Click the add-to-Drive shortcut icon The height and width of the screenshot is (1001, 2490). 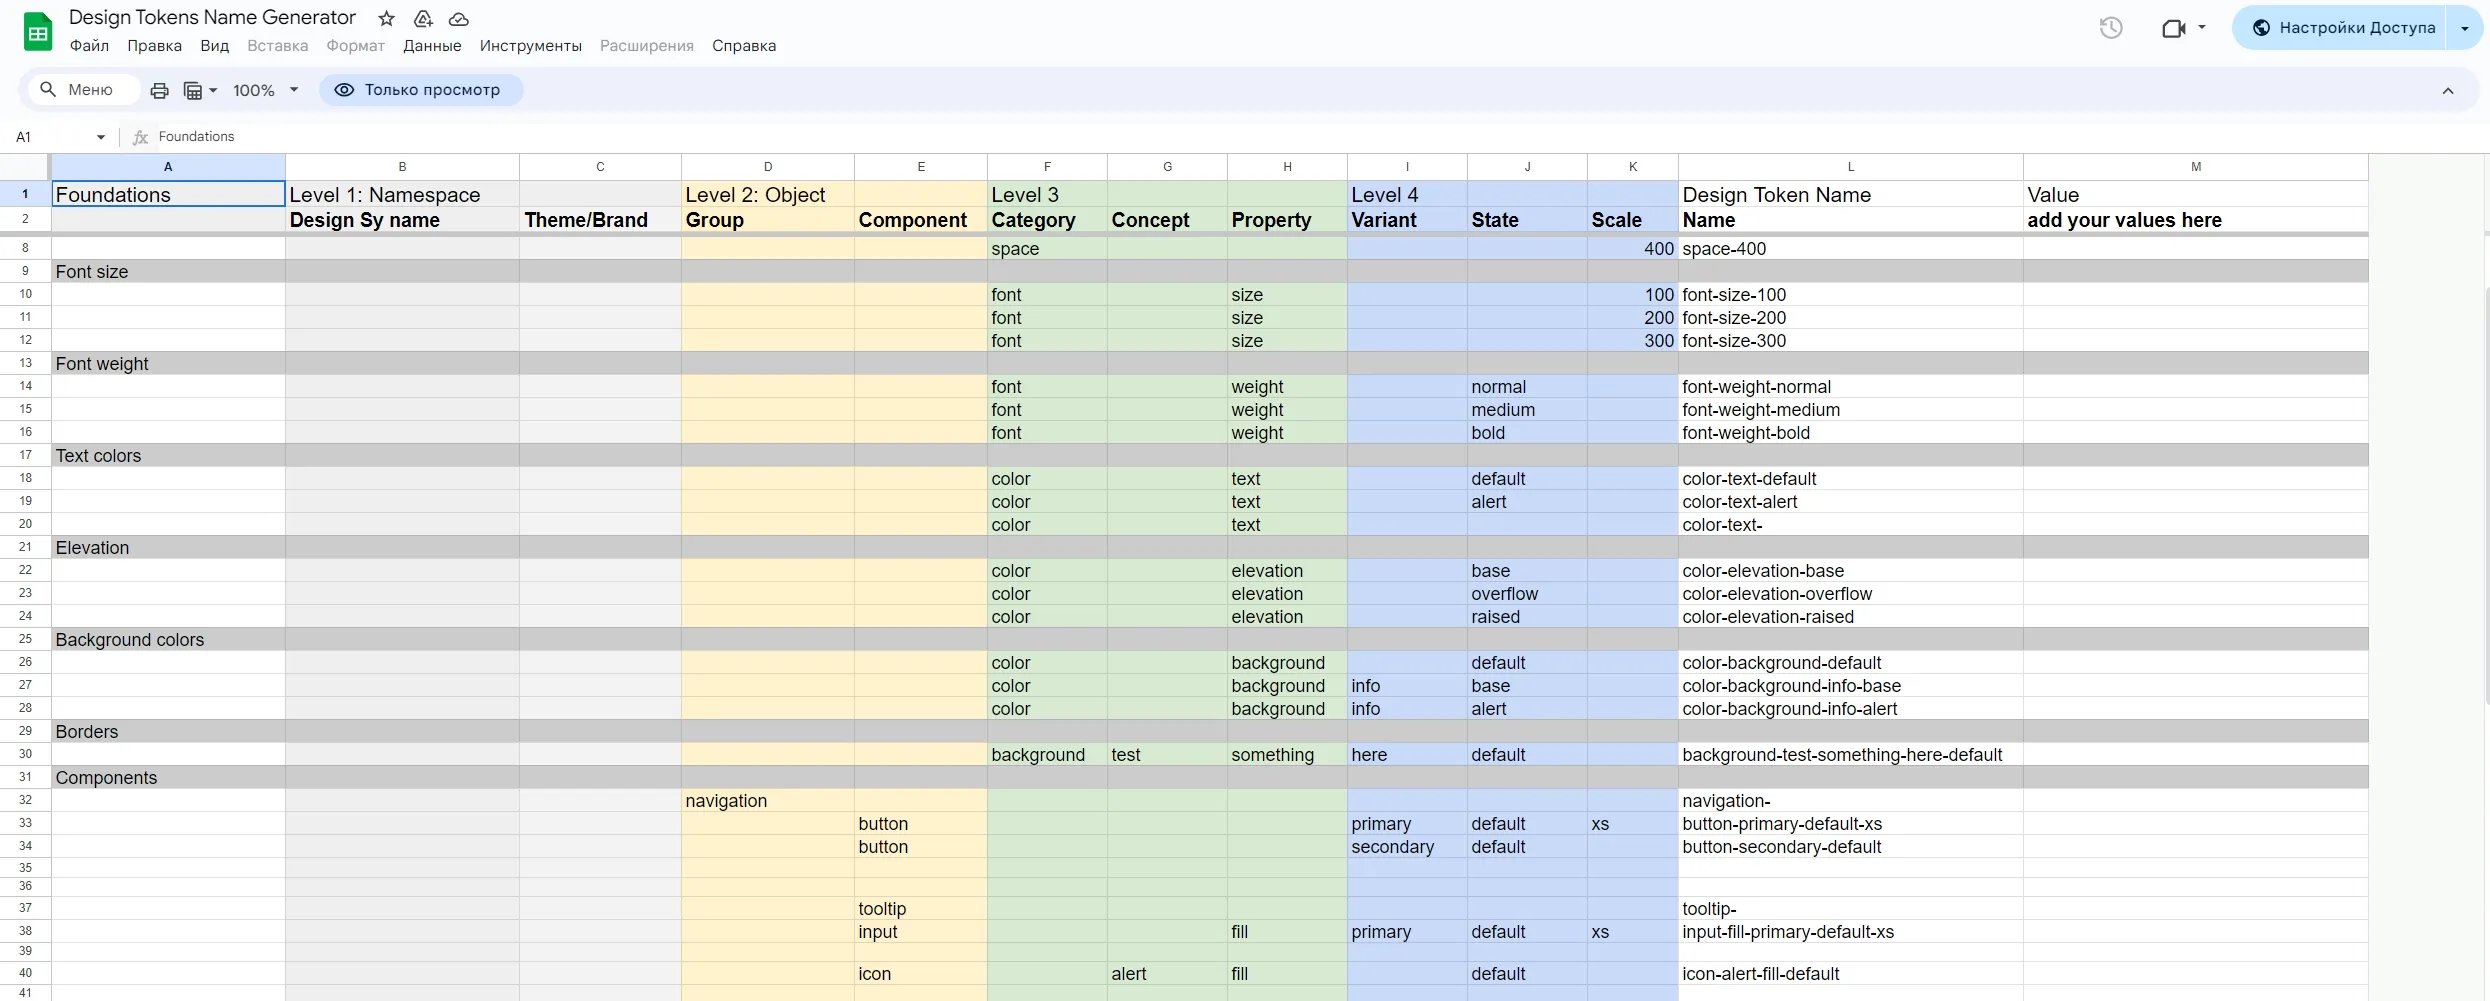click(x=423, y=18)
